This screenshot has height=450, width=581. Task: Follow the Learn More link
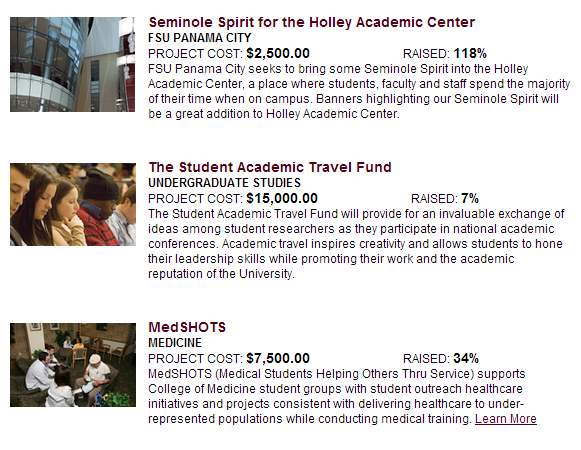(506, 419)
